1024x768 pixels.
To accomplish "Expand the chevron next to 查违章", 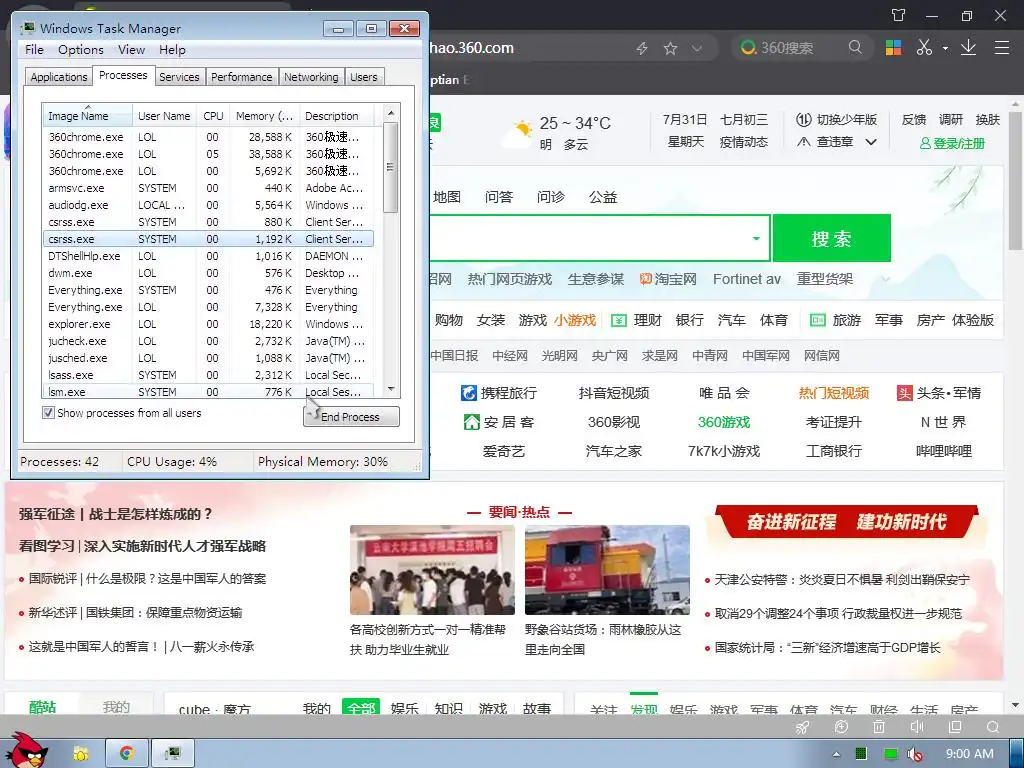I will [871, 142].
